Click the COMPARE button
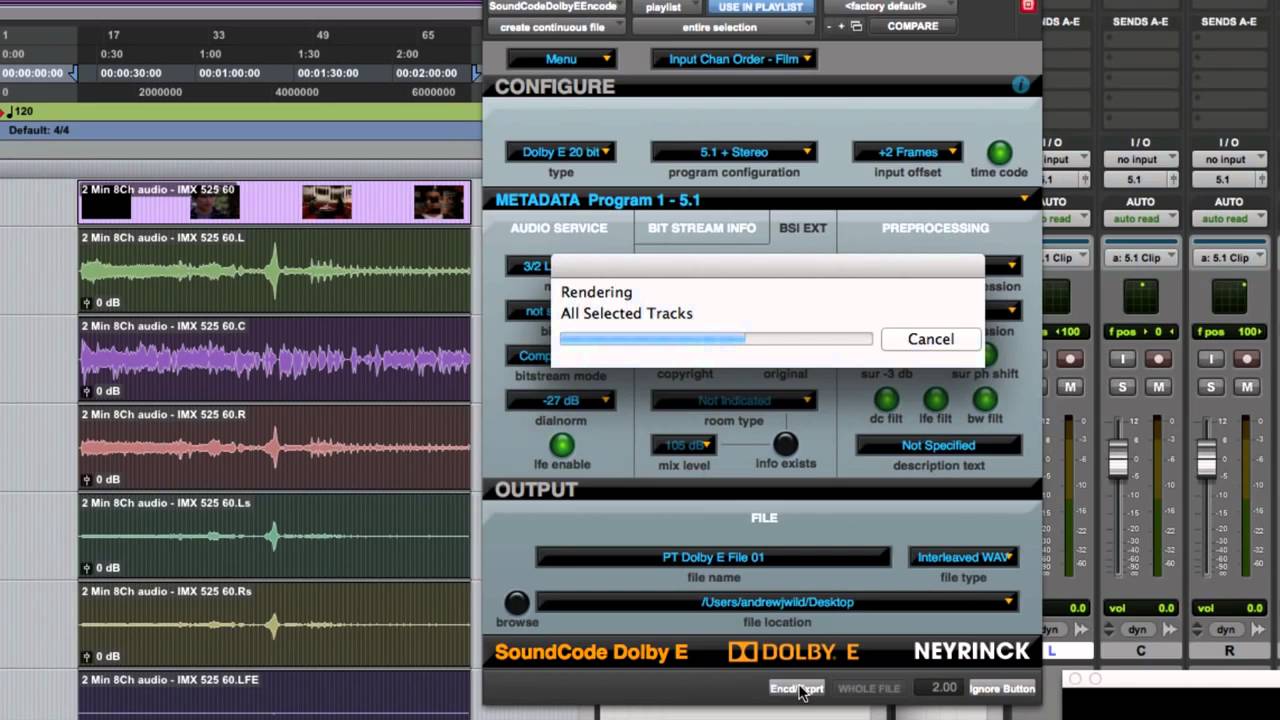 point(912,26)
